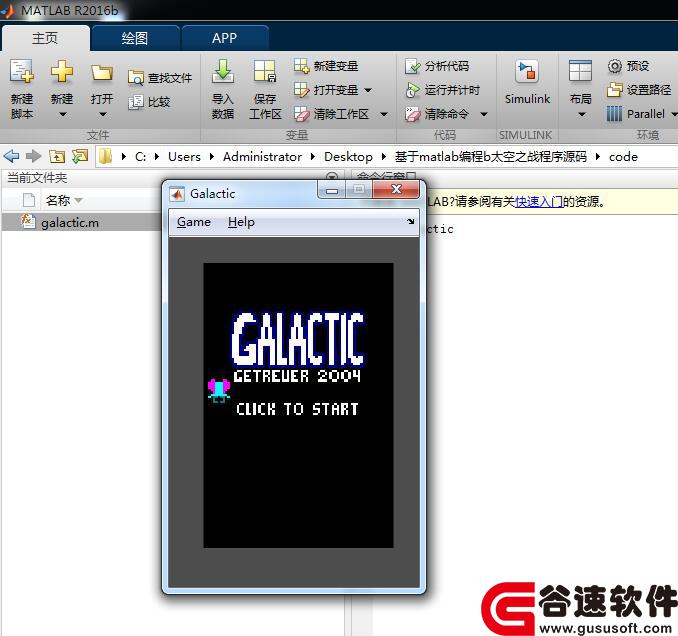This screenshot has height=636, width=678.
Task: Click the 基于matlab编程b太空之战程序源码 path segment
Action: pos(490,157)
